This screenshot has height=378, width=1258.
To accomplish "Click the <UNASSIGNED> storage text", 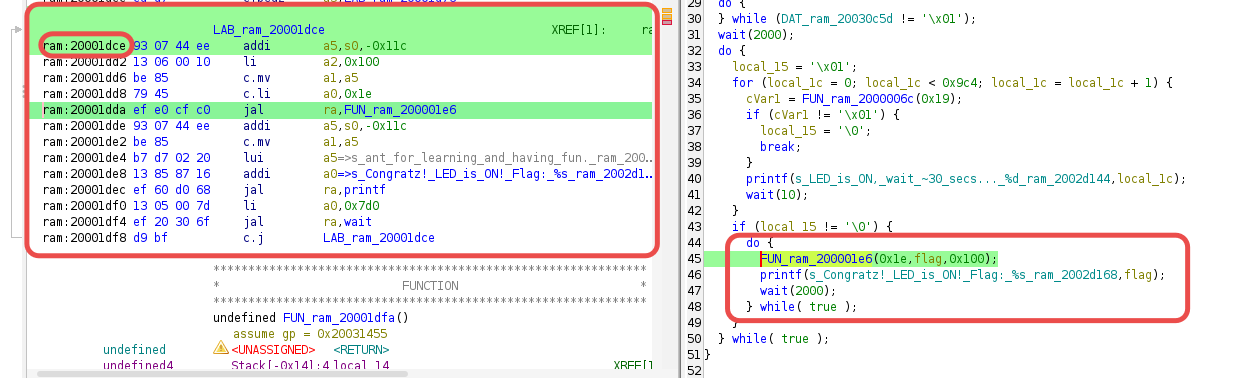I will (274, 349).
